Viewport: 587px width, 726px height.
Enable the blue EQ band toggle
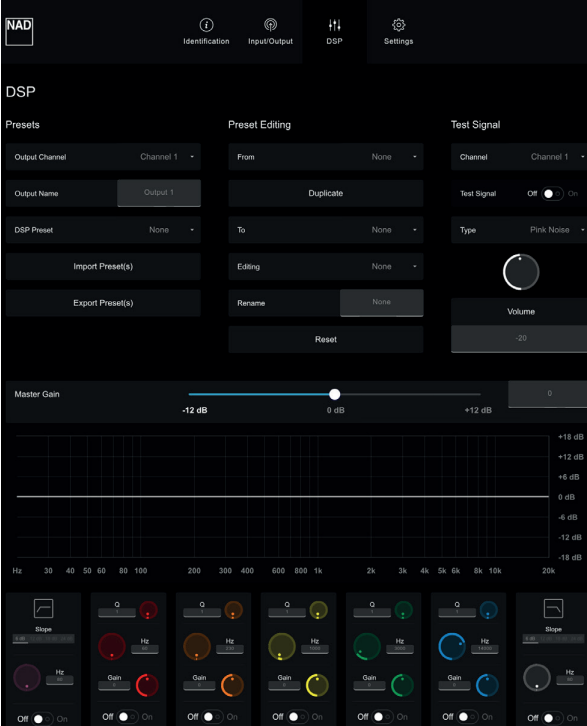[x=467, y=717]
